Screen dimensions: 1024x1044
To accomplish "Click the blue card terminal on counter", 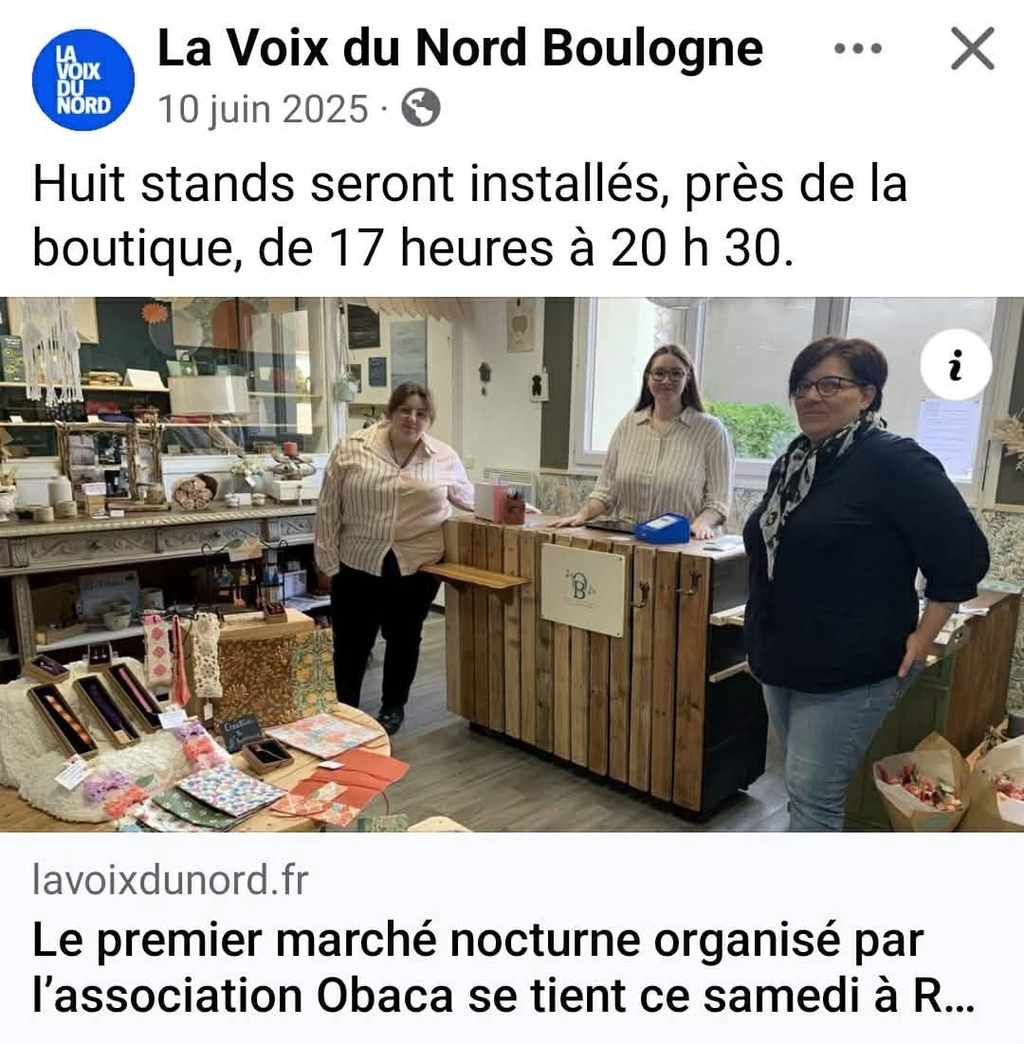I will point(662,528).
